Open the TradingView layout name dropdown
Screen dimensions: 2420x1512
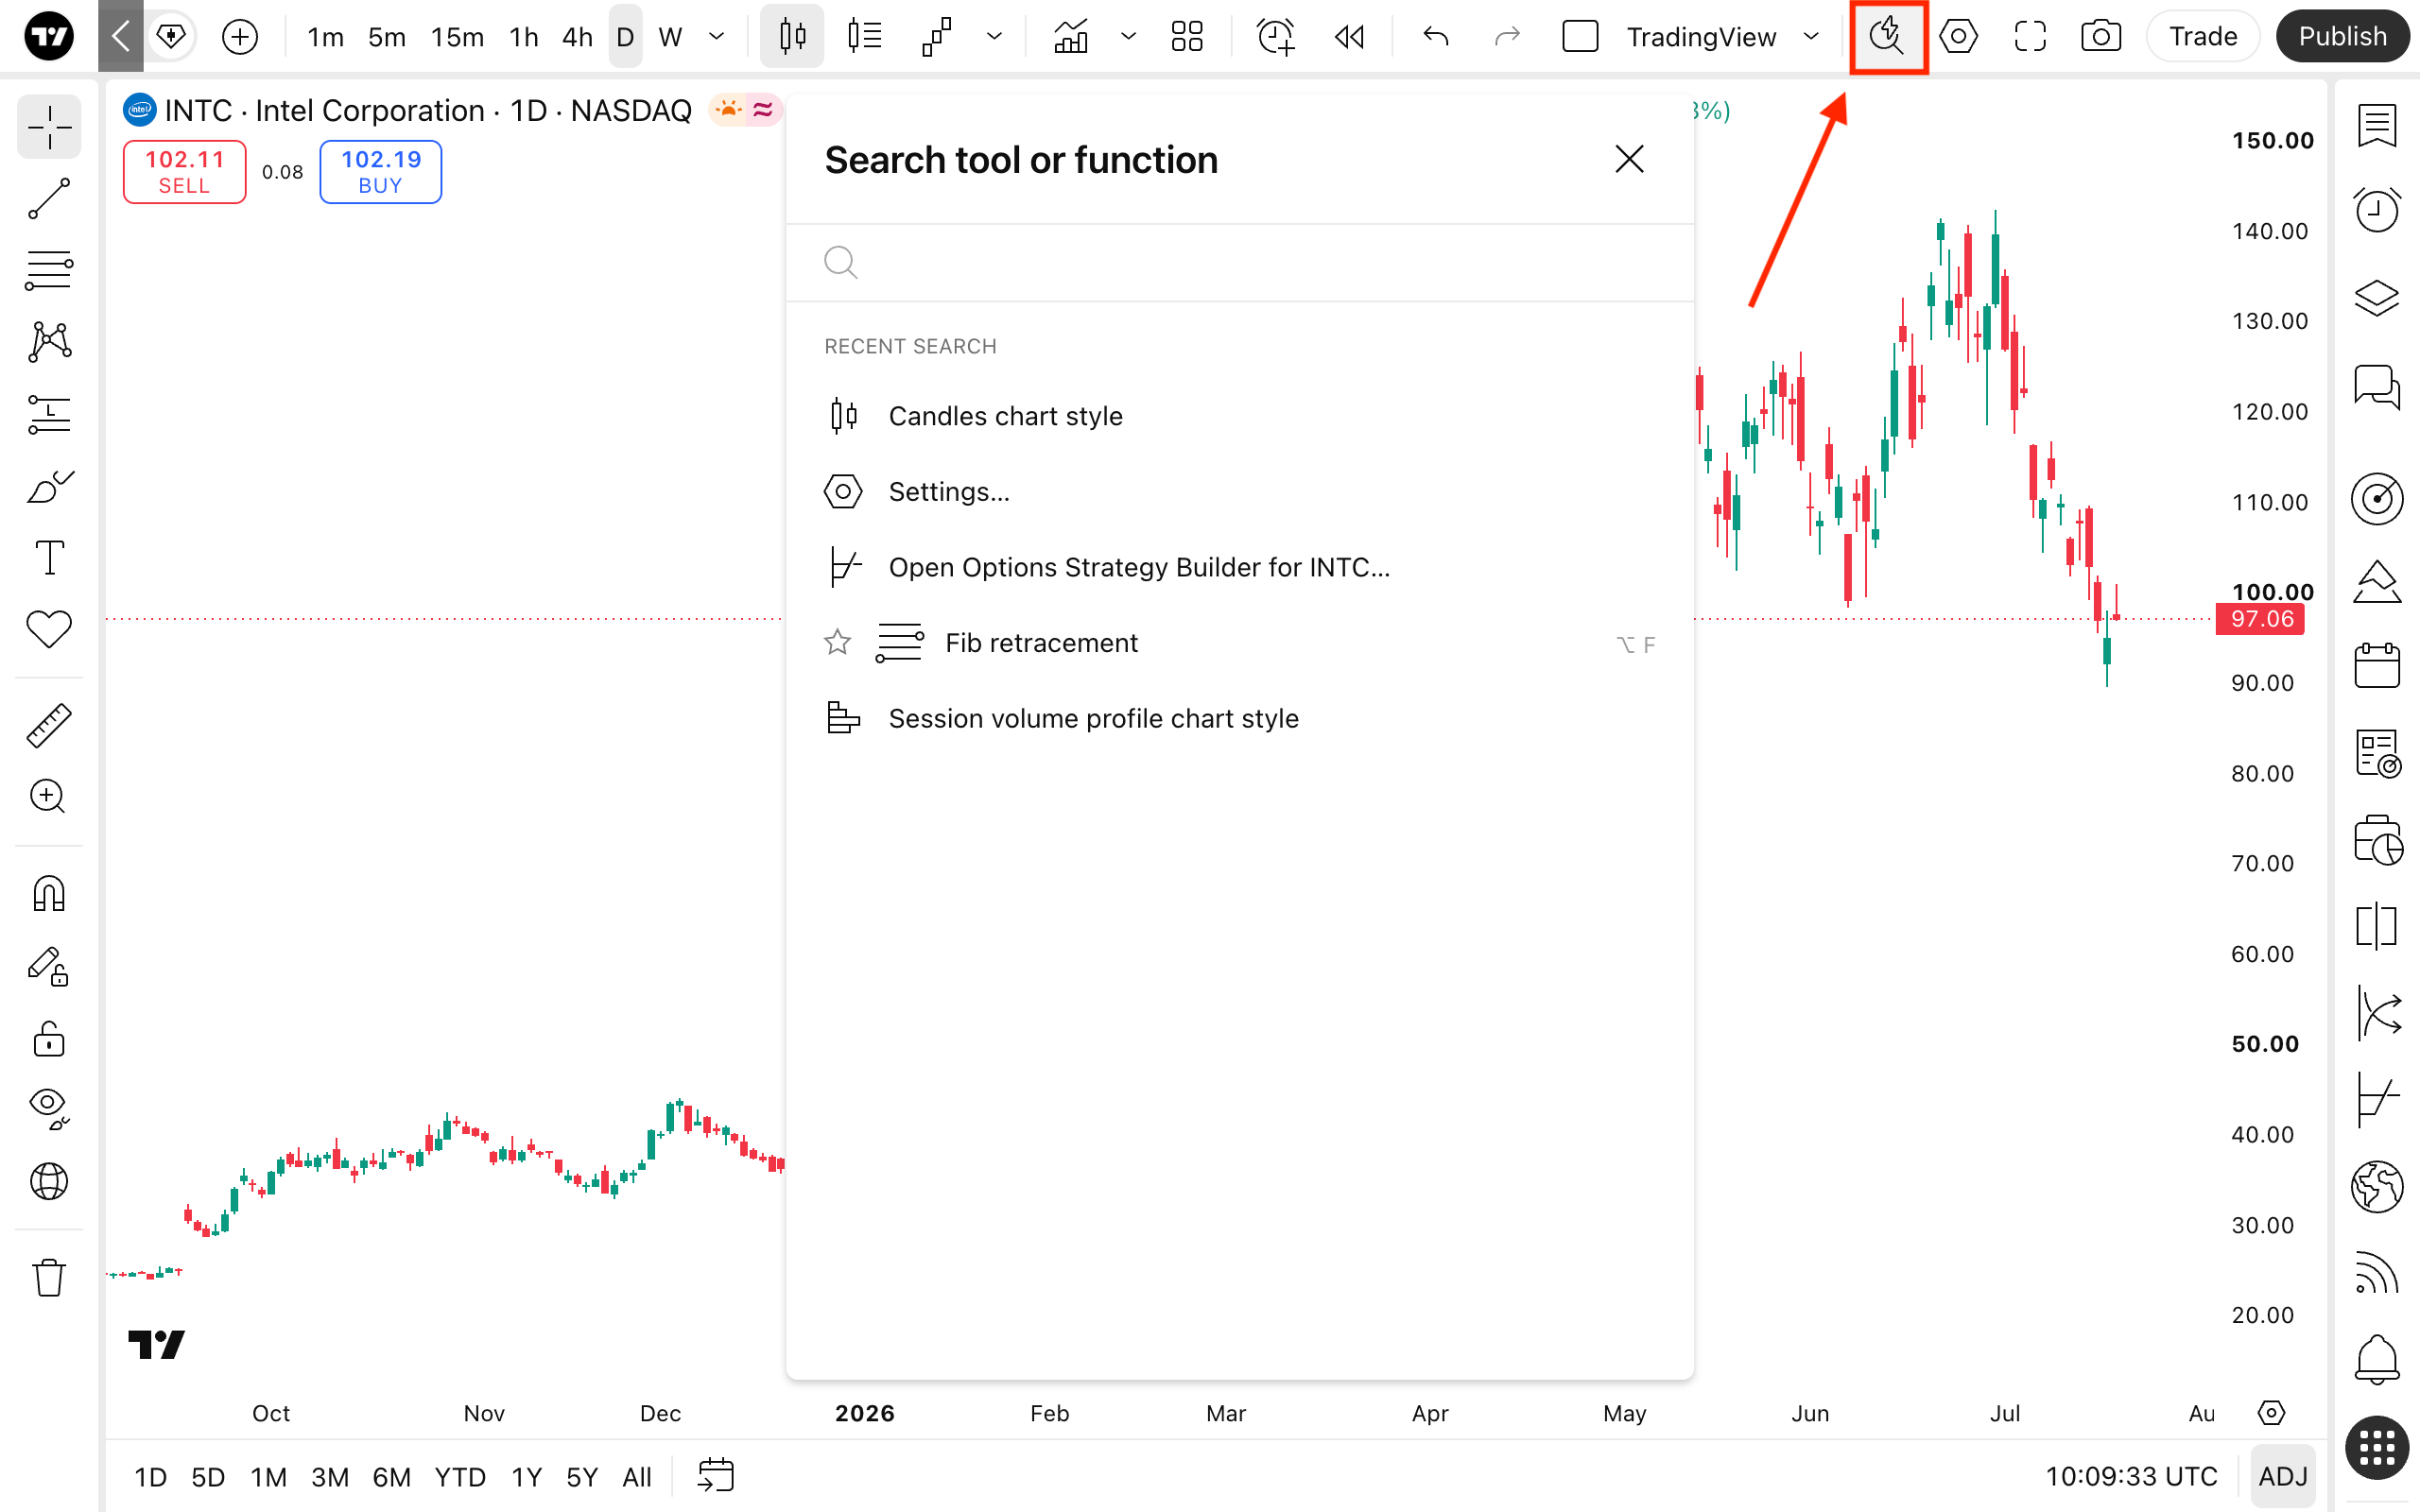1722,37
